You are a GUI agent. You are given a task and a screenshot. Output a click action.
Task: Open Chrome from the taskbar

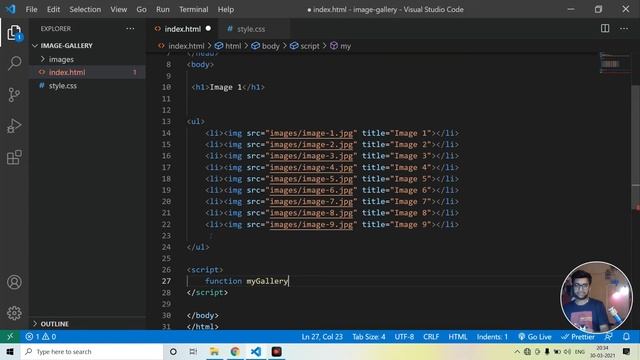click(235, 351)
